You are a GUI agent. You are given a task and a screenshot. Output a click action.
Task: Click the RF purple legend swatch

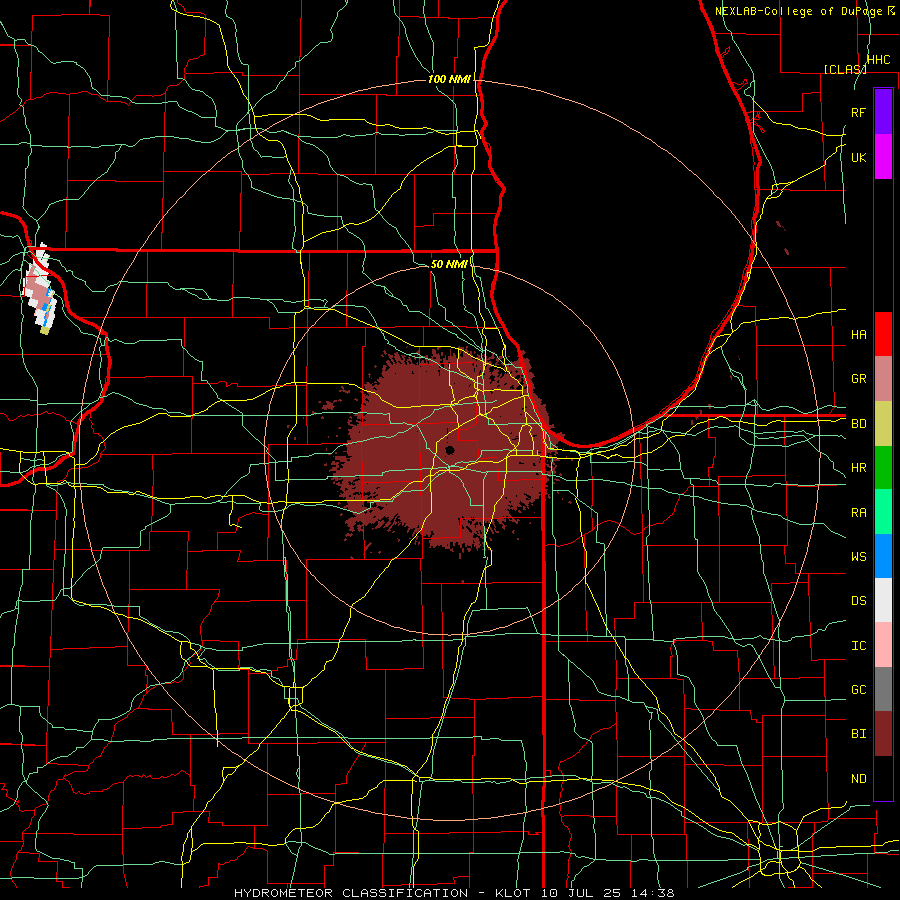click(x=883, y=112)
